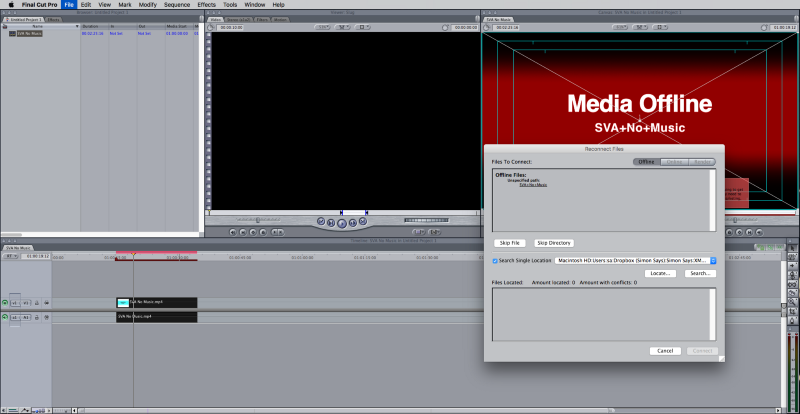Select the Razor Blade tool
This screenshot has height=414, width=800.
[x=792, y=294]
